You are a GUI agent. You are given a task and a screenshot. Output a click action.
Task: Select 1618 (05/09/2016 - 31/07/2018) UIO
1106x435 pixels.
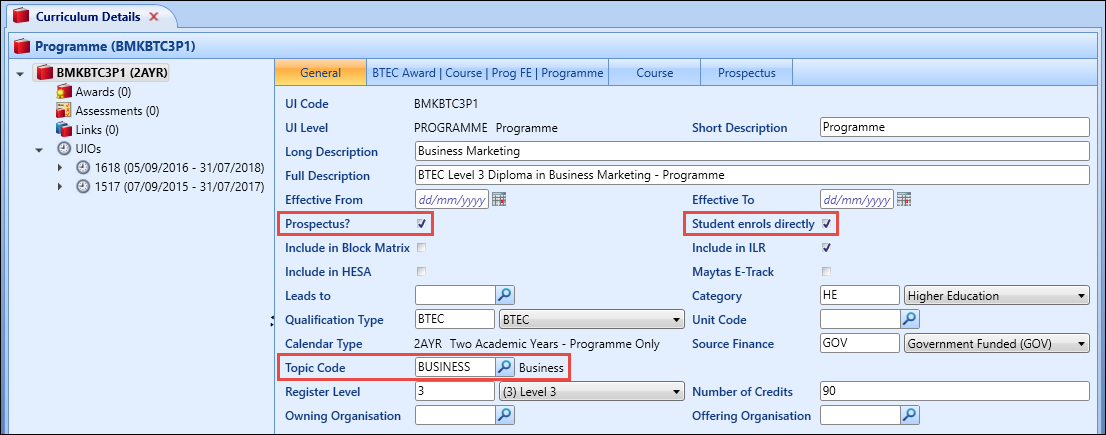(x=179, y=168)
